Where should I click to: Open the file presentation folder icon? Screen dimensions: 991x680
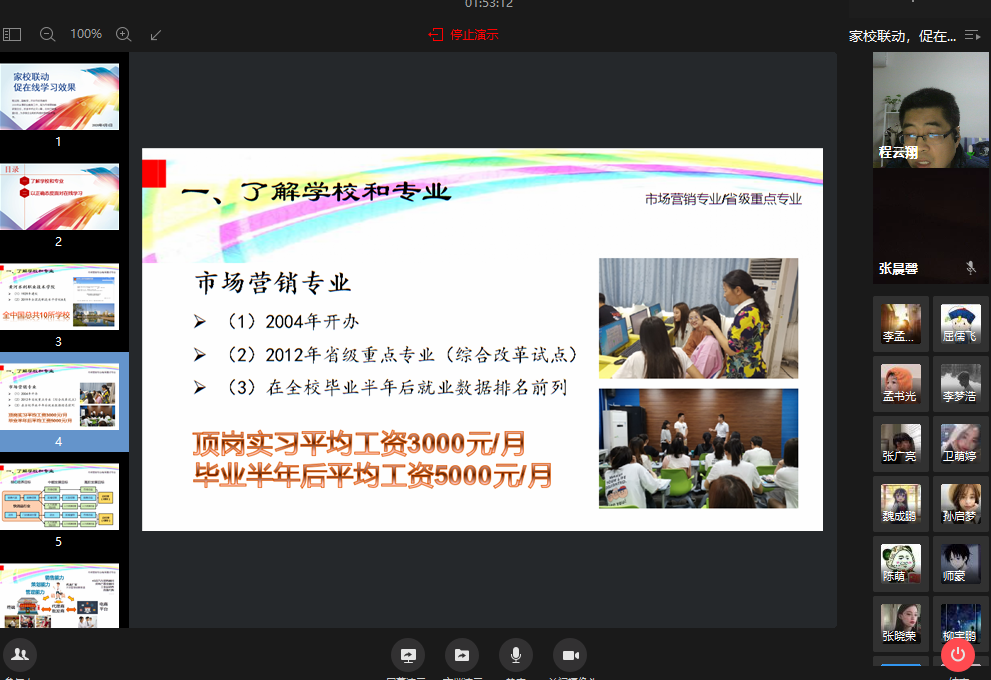click(x=462, y=655)
